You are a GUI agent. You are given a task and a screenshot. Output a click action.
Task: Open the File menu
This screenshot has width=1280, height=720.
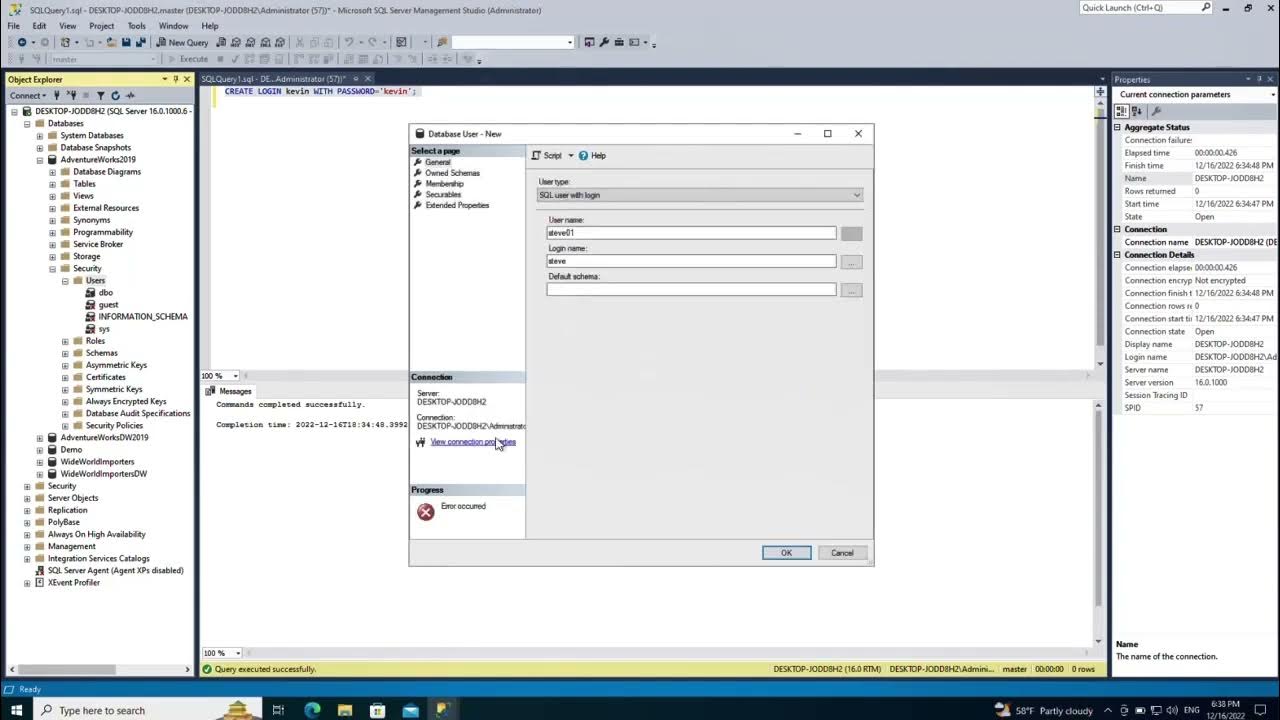point(14,26)
